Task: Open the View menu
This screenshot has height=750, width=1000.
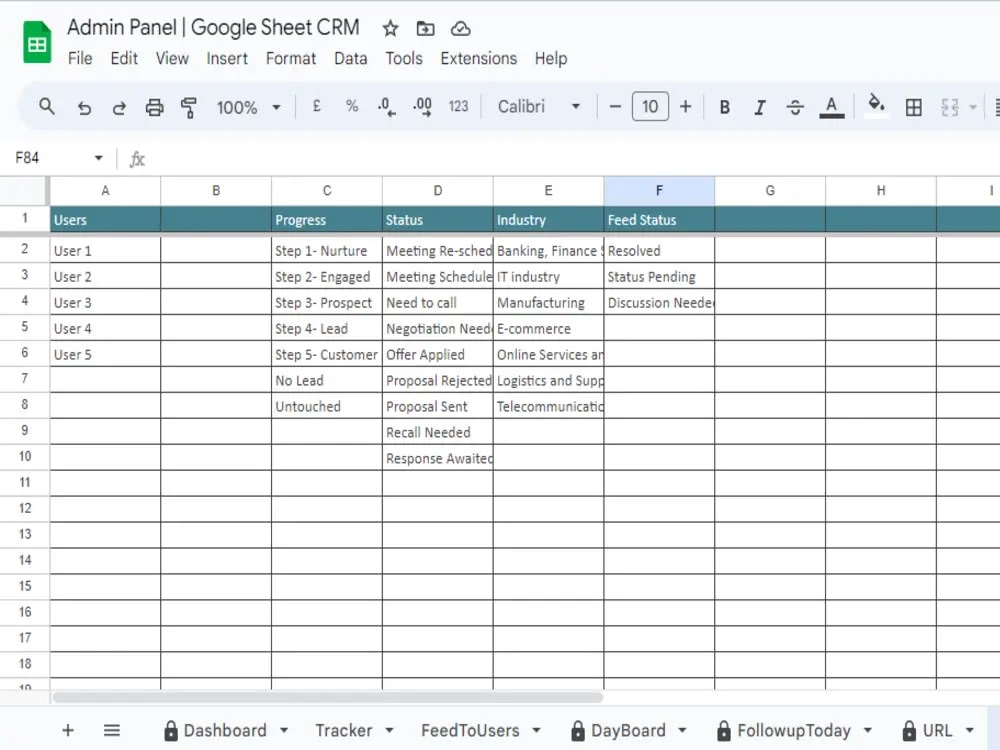Action: [172, 59]
